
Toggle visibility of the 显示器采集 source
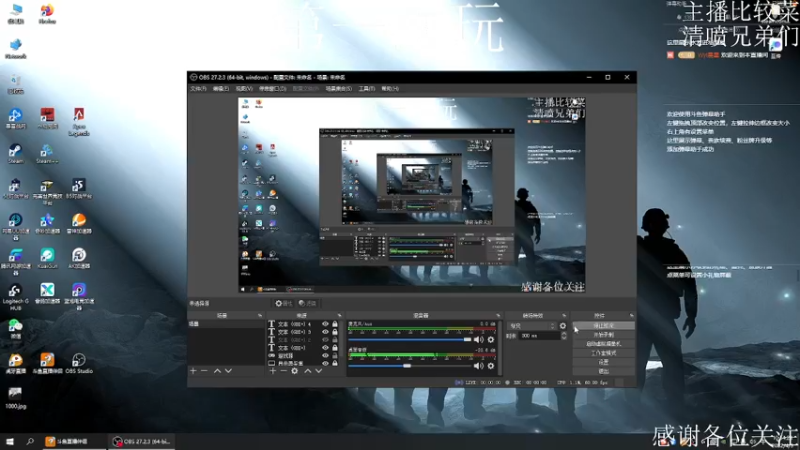coord(325,363)
